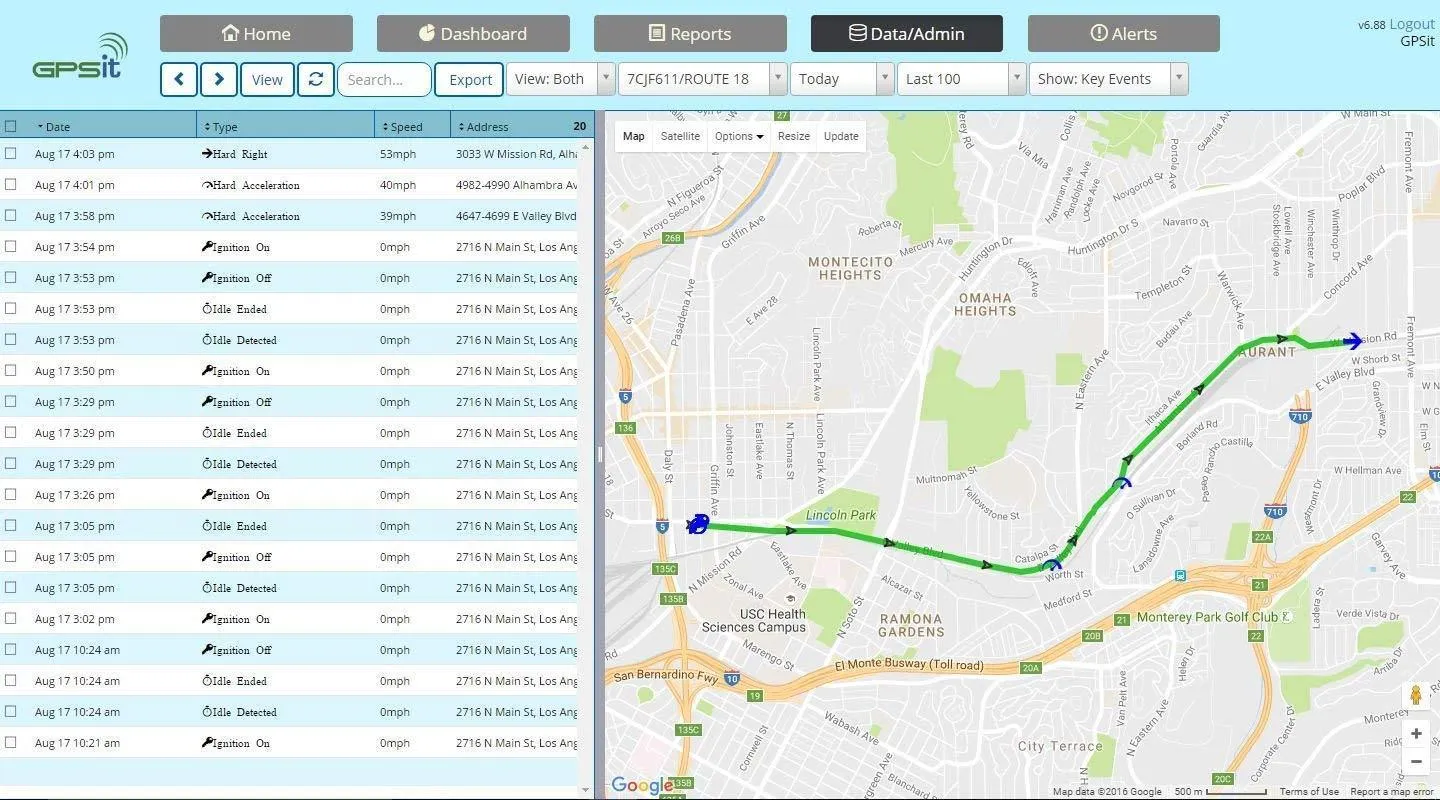Click the table's vertical scrollbar up arrow
This screenshot has height=800, width=1440.
(x=586, y=147)
